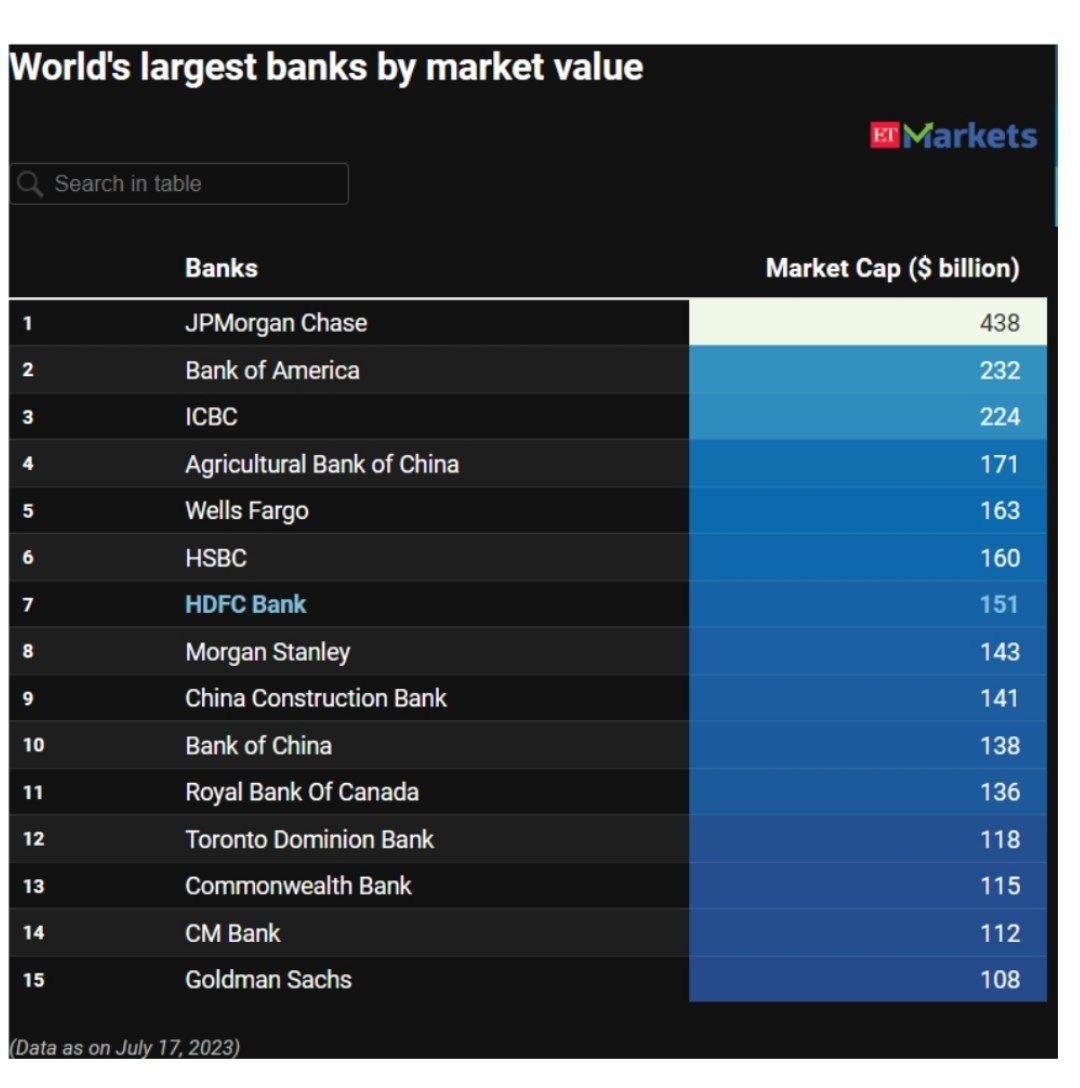Click the ET Markets logo
The width and height of the screenshot is (1080, 1088).
(x=954, y=135)
